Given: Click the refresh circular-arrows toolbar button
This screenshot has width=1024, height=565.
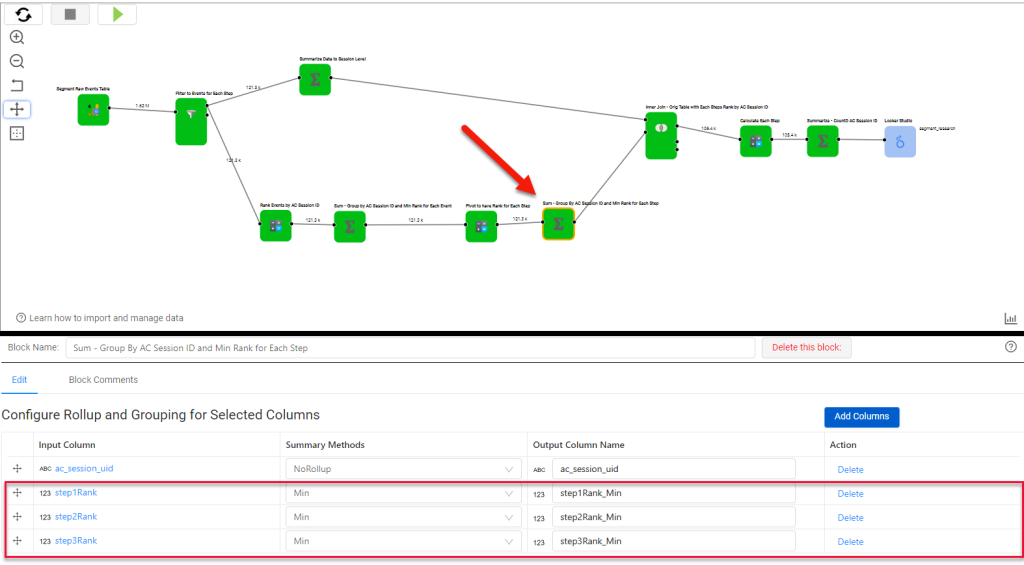Looking at the screenshot, I should pyautogui.click(x=24, y=14).
